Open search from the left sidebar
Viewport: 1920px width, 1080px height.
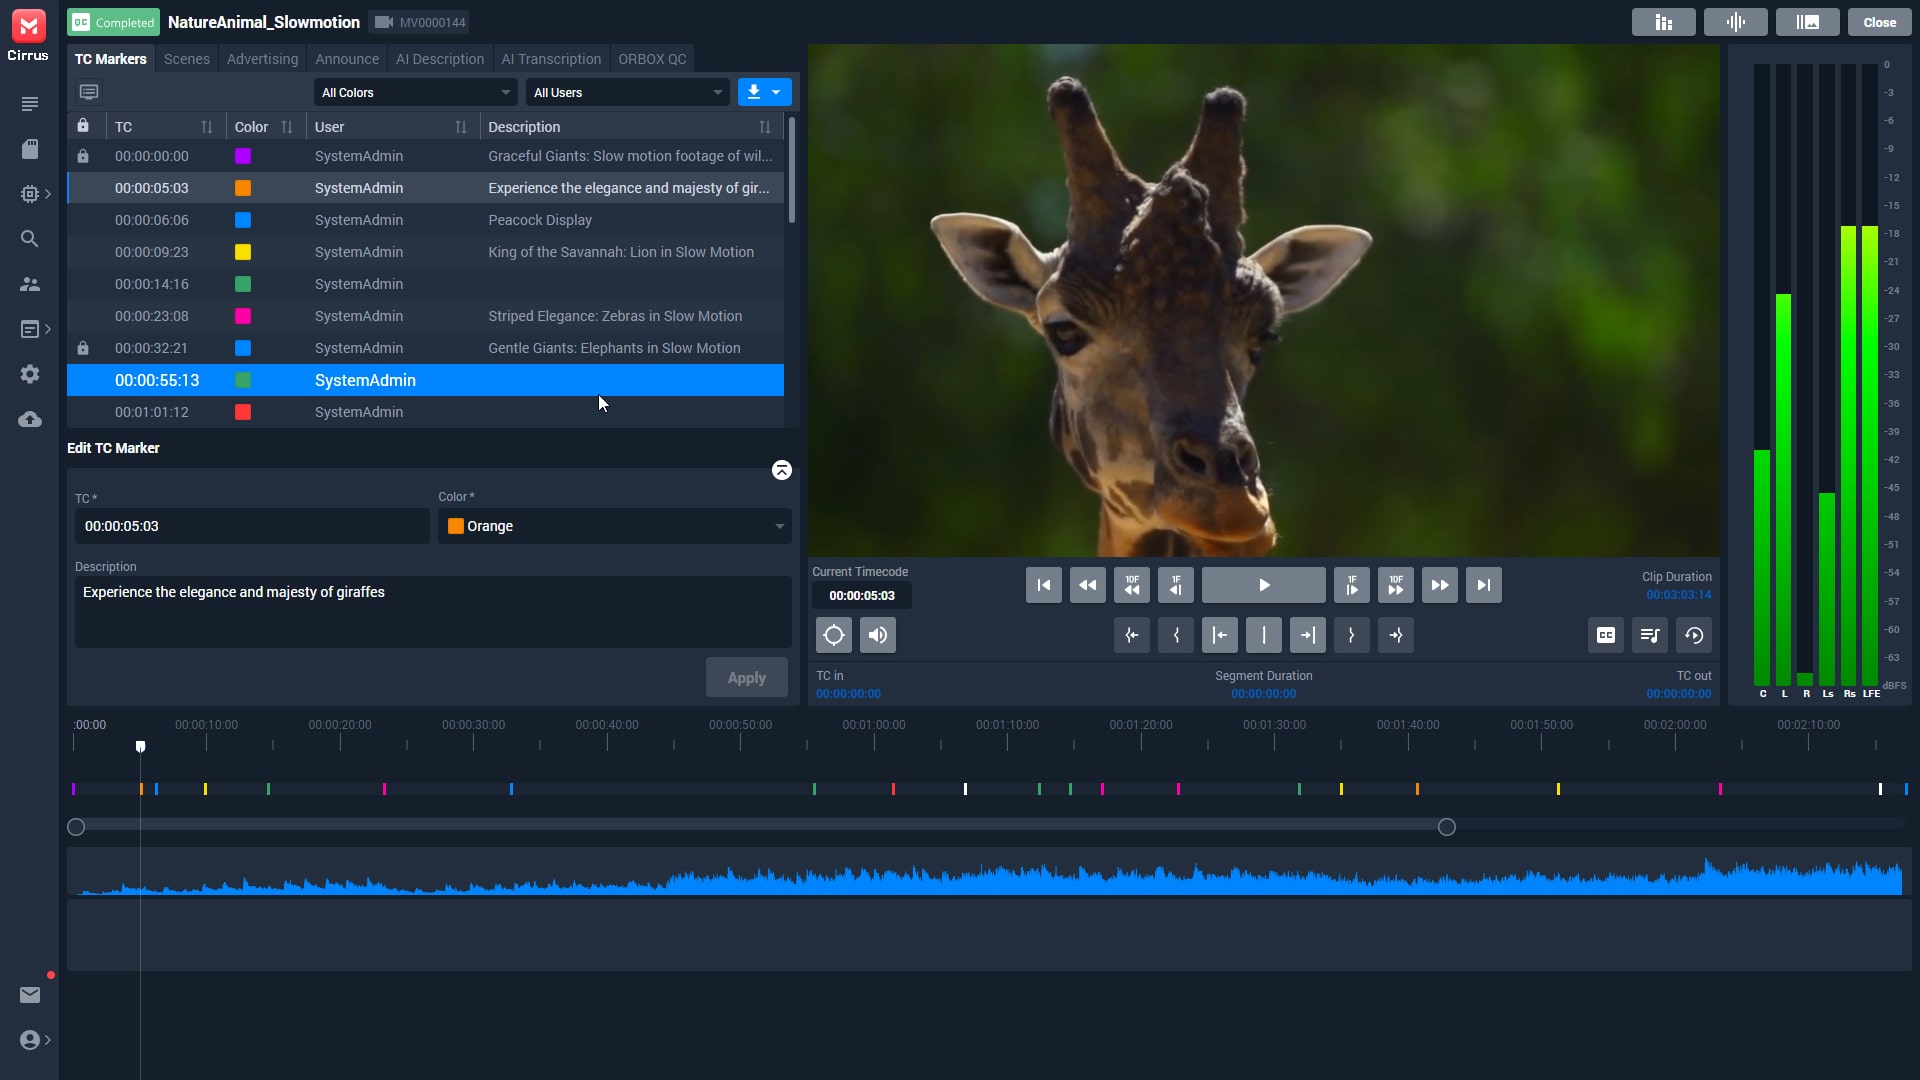pyautogui.click(x=30, y=239)
